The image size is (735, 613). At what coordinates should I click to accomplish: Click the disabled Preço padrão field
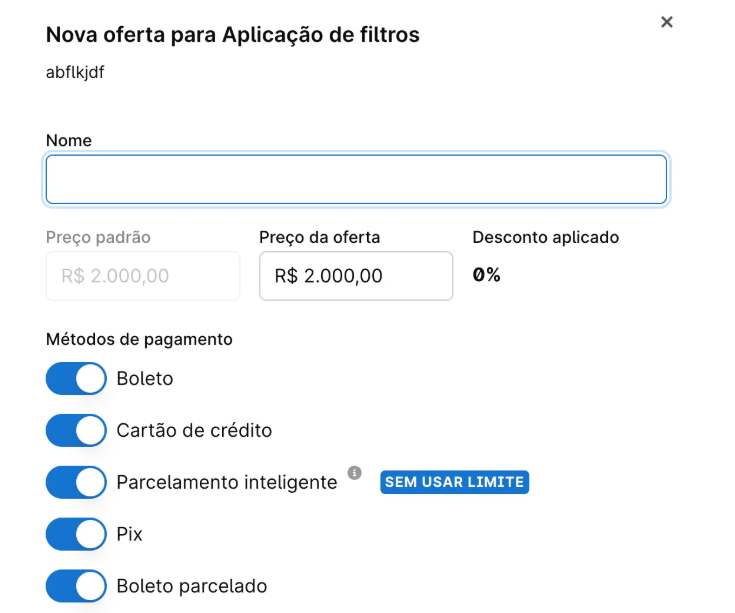pyautogui.click(x=143, y=276)
